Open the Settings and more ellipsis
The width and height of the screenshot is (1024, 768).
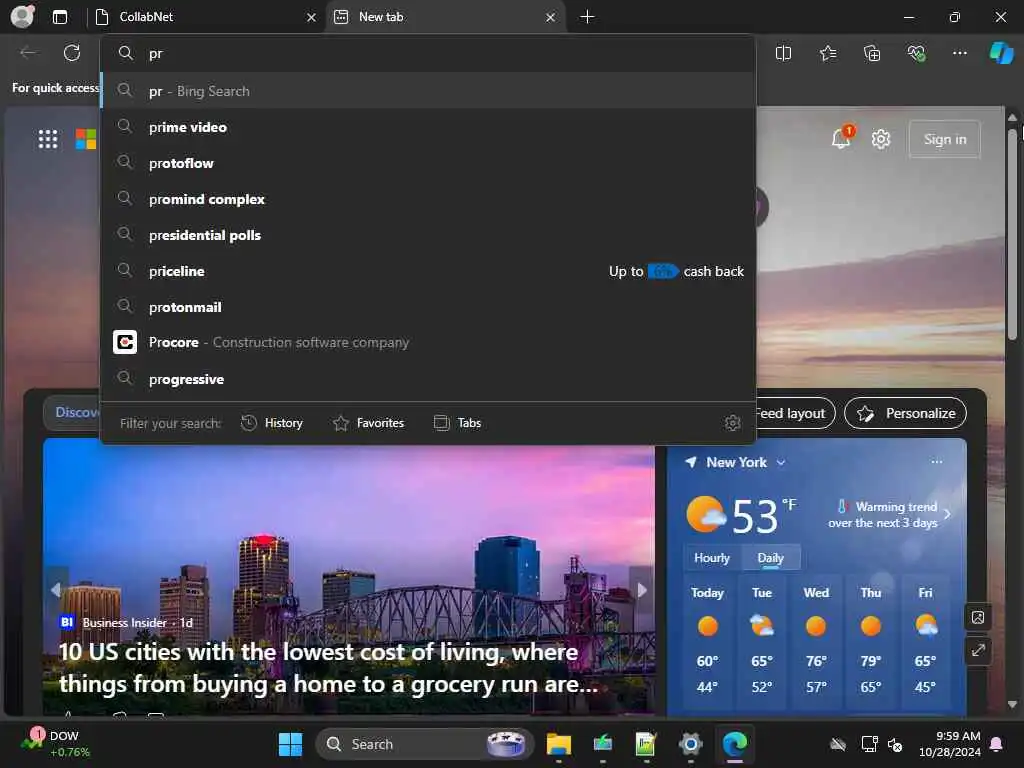[x=959, y=53]
